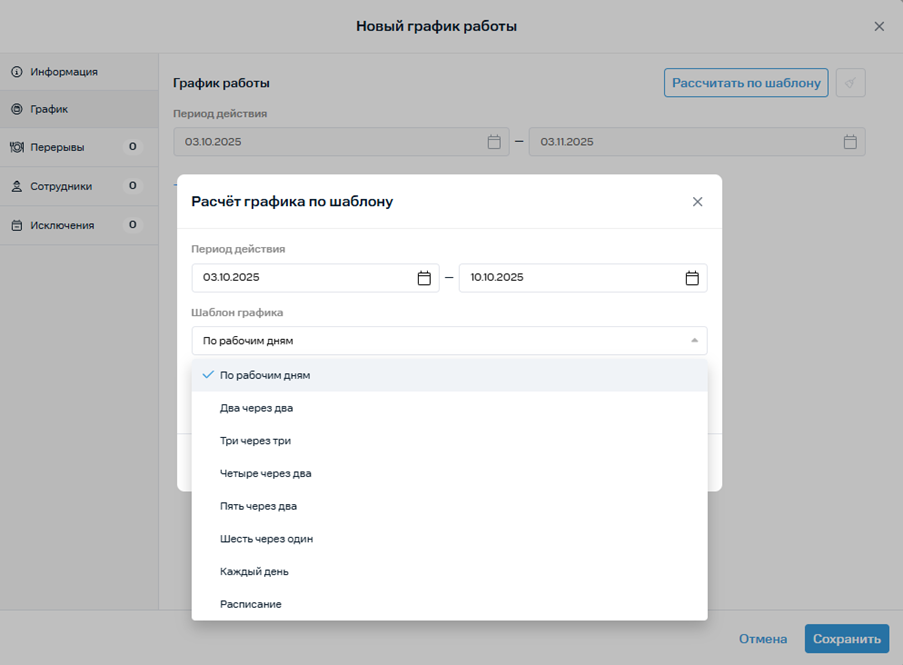
Task: Choose Два через два template
Action: click(x=256, y=408)
